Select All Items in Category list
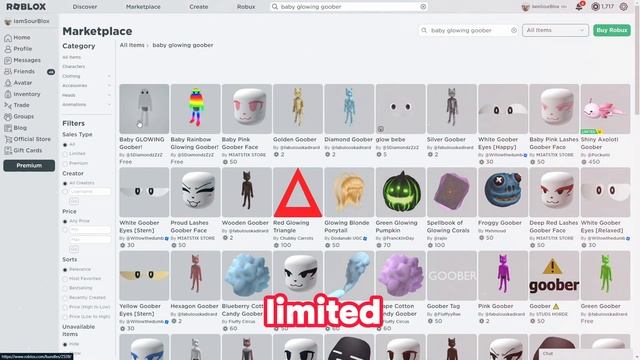 72,57
